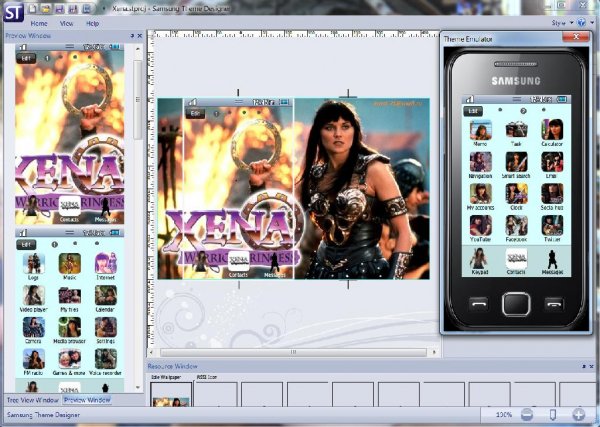
Task: Pin the Preview Window panel
Action: (x=132, y=36)
